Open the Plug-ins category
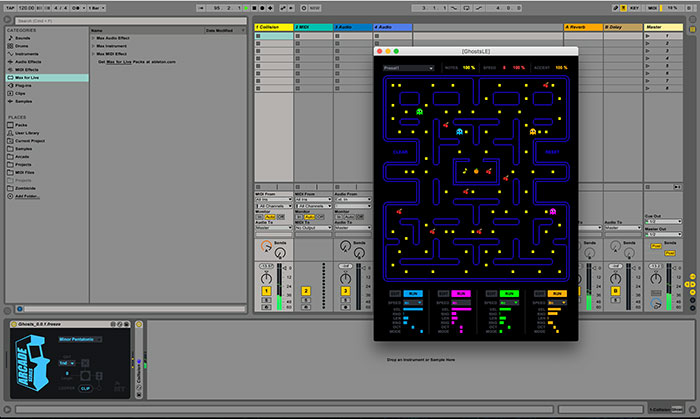The width and height of the screenshot is (700, 419). (x=24, y=85)
